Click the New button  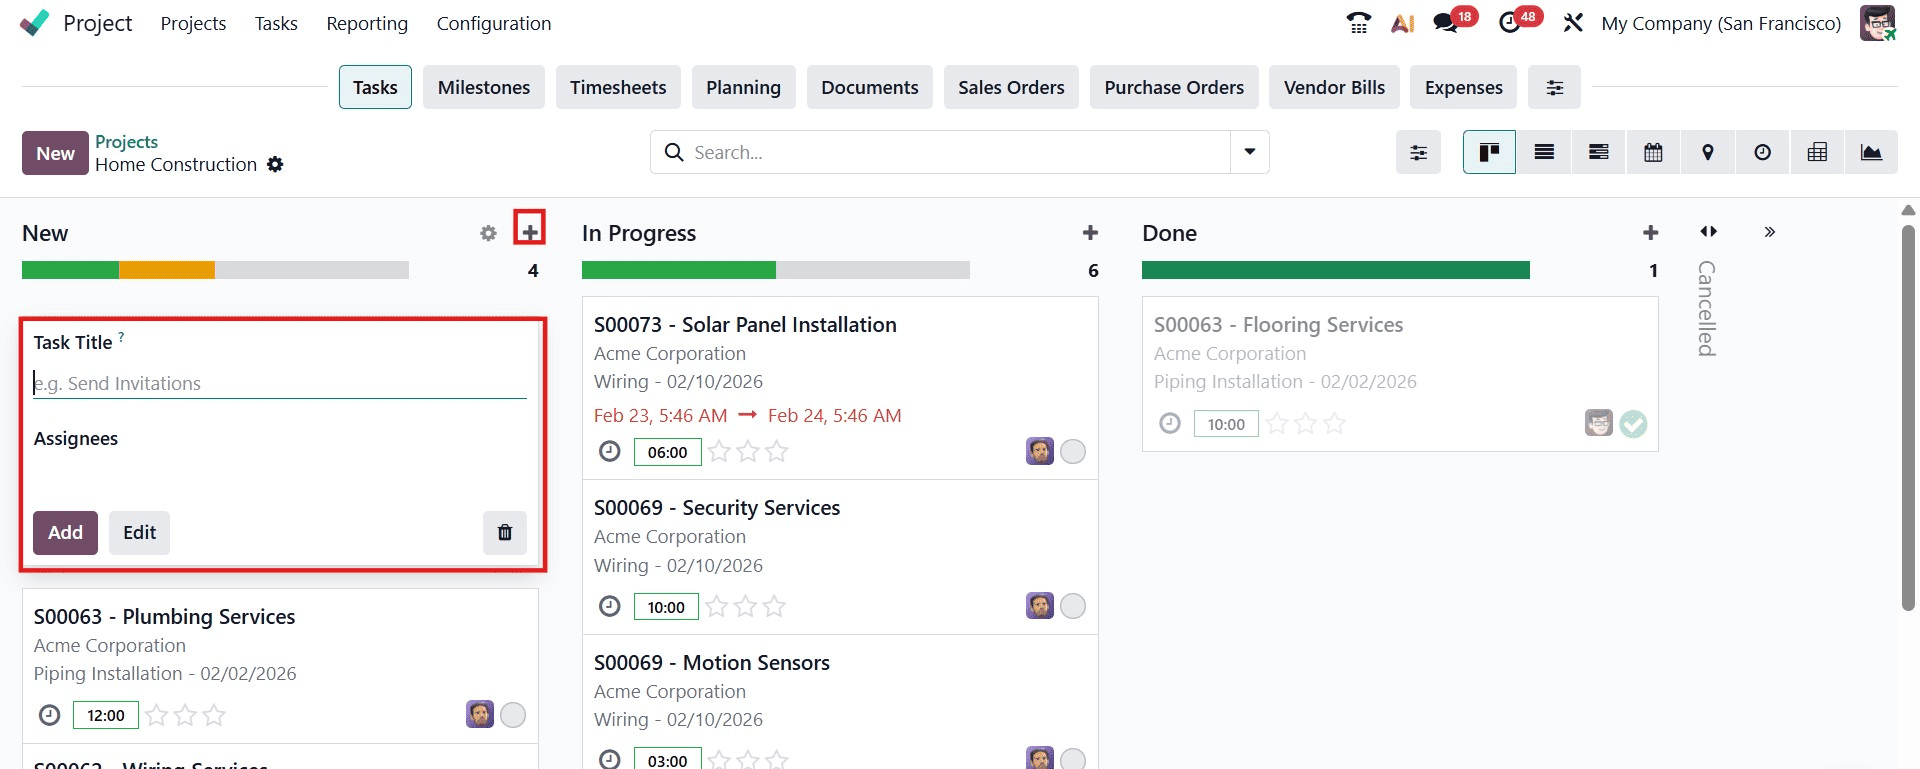click(55, 153)
